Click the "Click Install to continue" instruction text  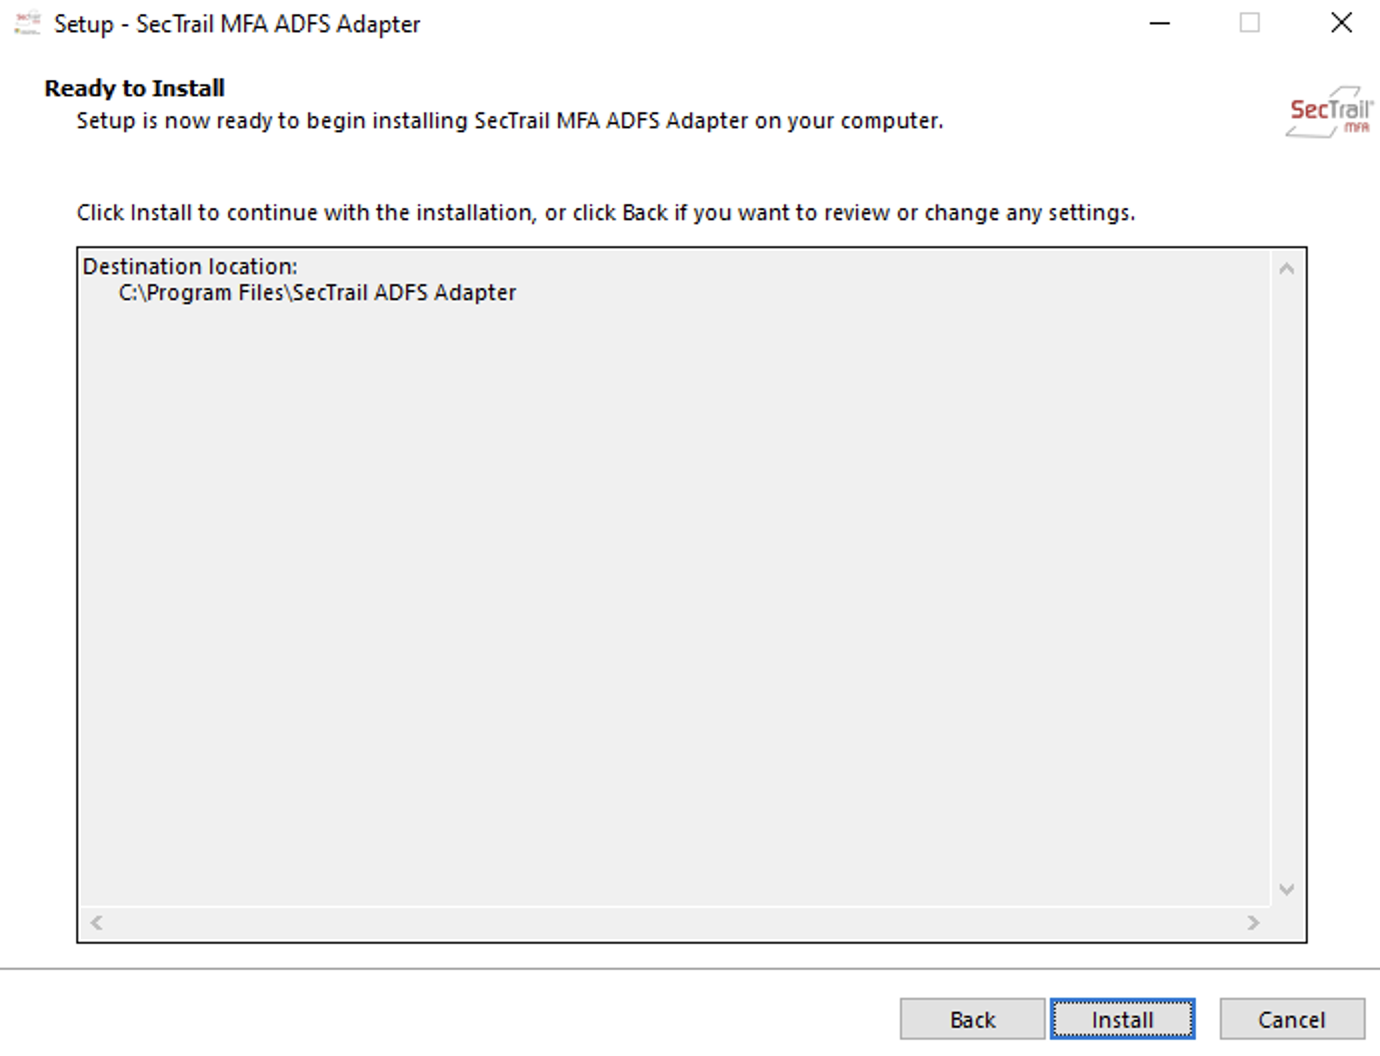coord(605,213)
